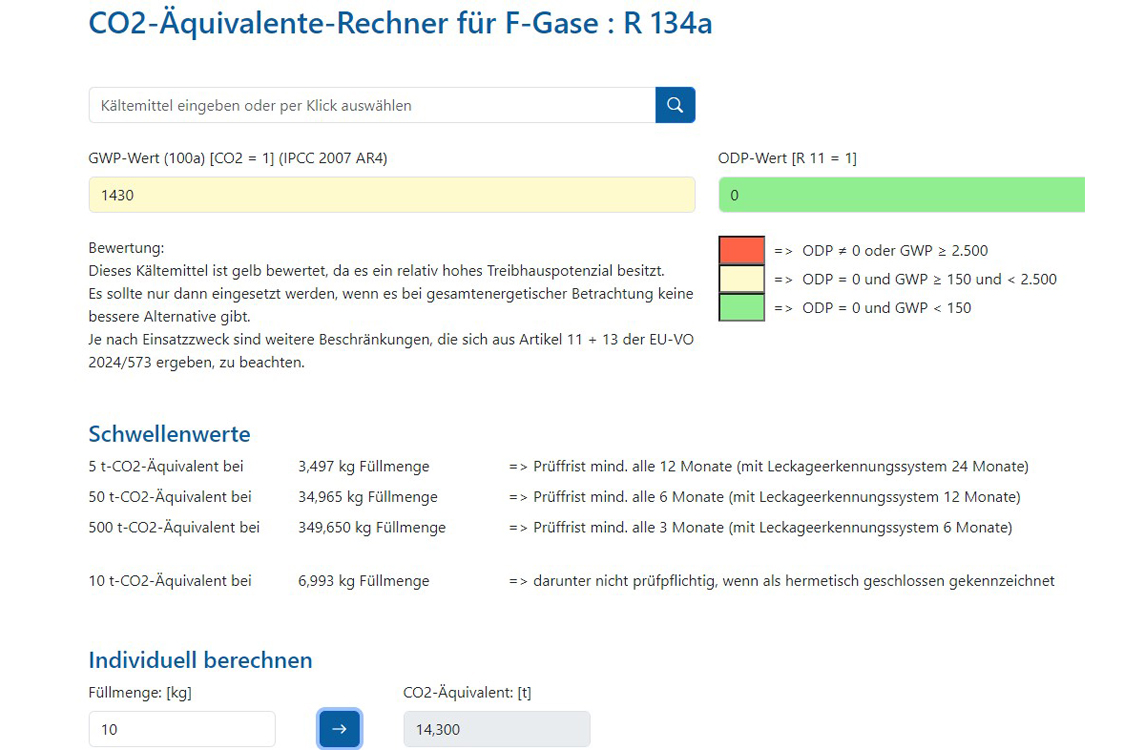1144x750 pixels.
Task: Click 'Dieses Kältemittel ist gelb bewertet' sentence
Action: pos(376,271)
